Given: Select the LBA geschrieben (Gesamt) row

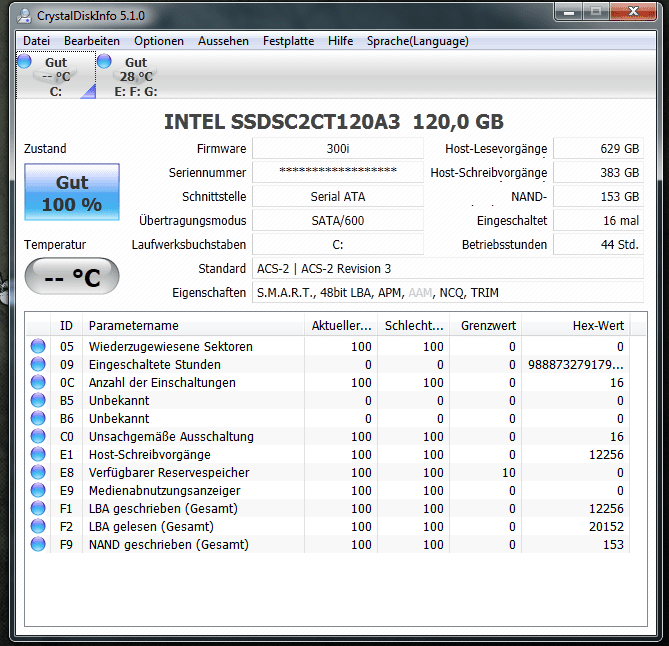Looking at the screenshot, I should click(x=328, y=508).
